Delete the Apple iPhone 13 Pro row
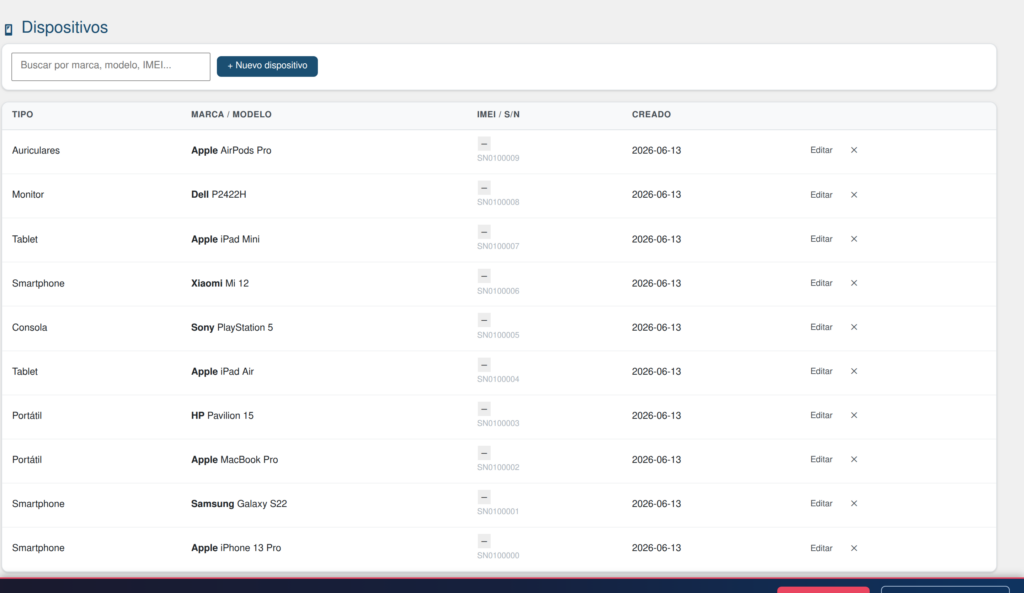Image resolution: width=1024 pixels, height=593 pixels. pyautogui.click(x=854, y=548)
